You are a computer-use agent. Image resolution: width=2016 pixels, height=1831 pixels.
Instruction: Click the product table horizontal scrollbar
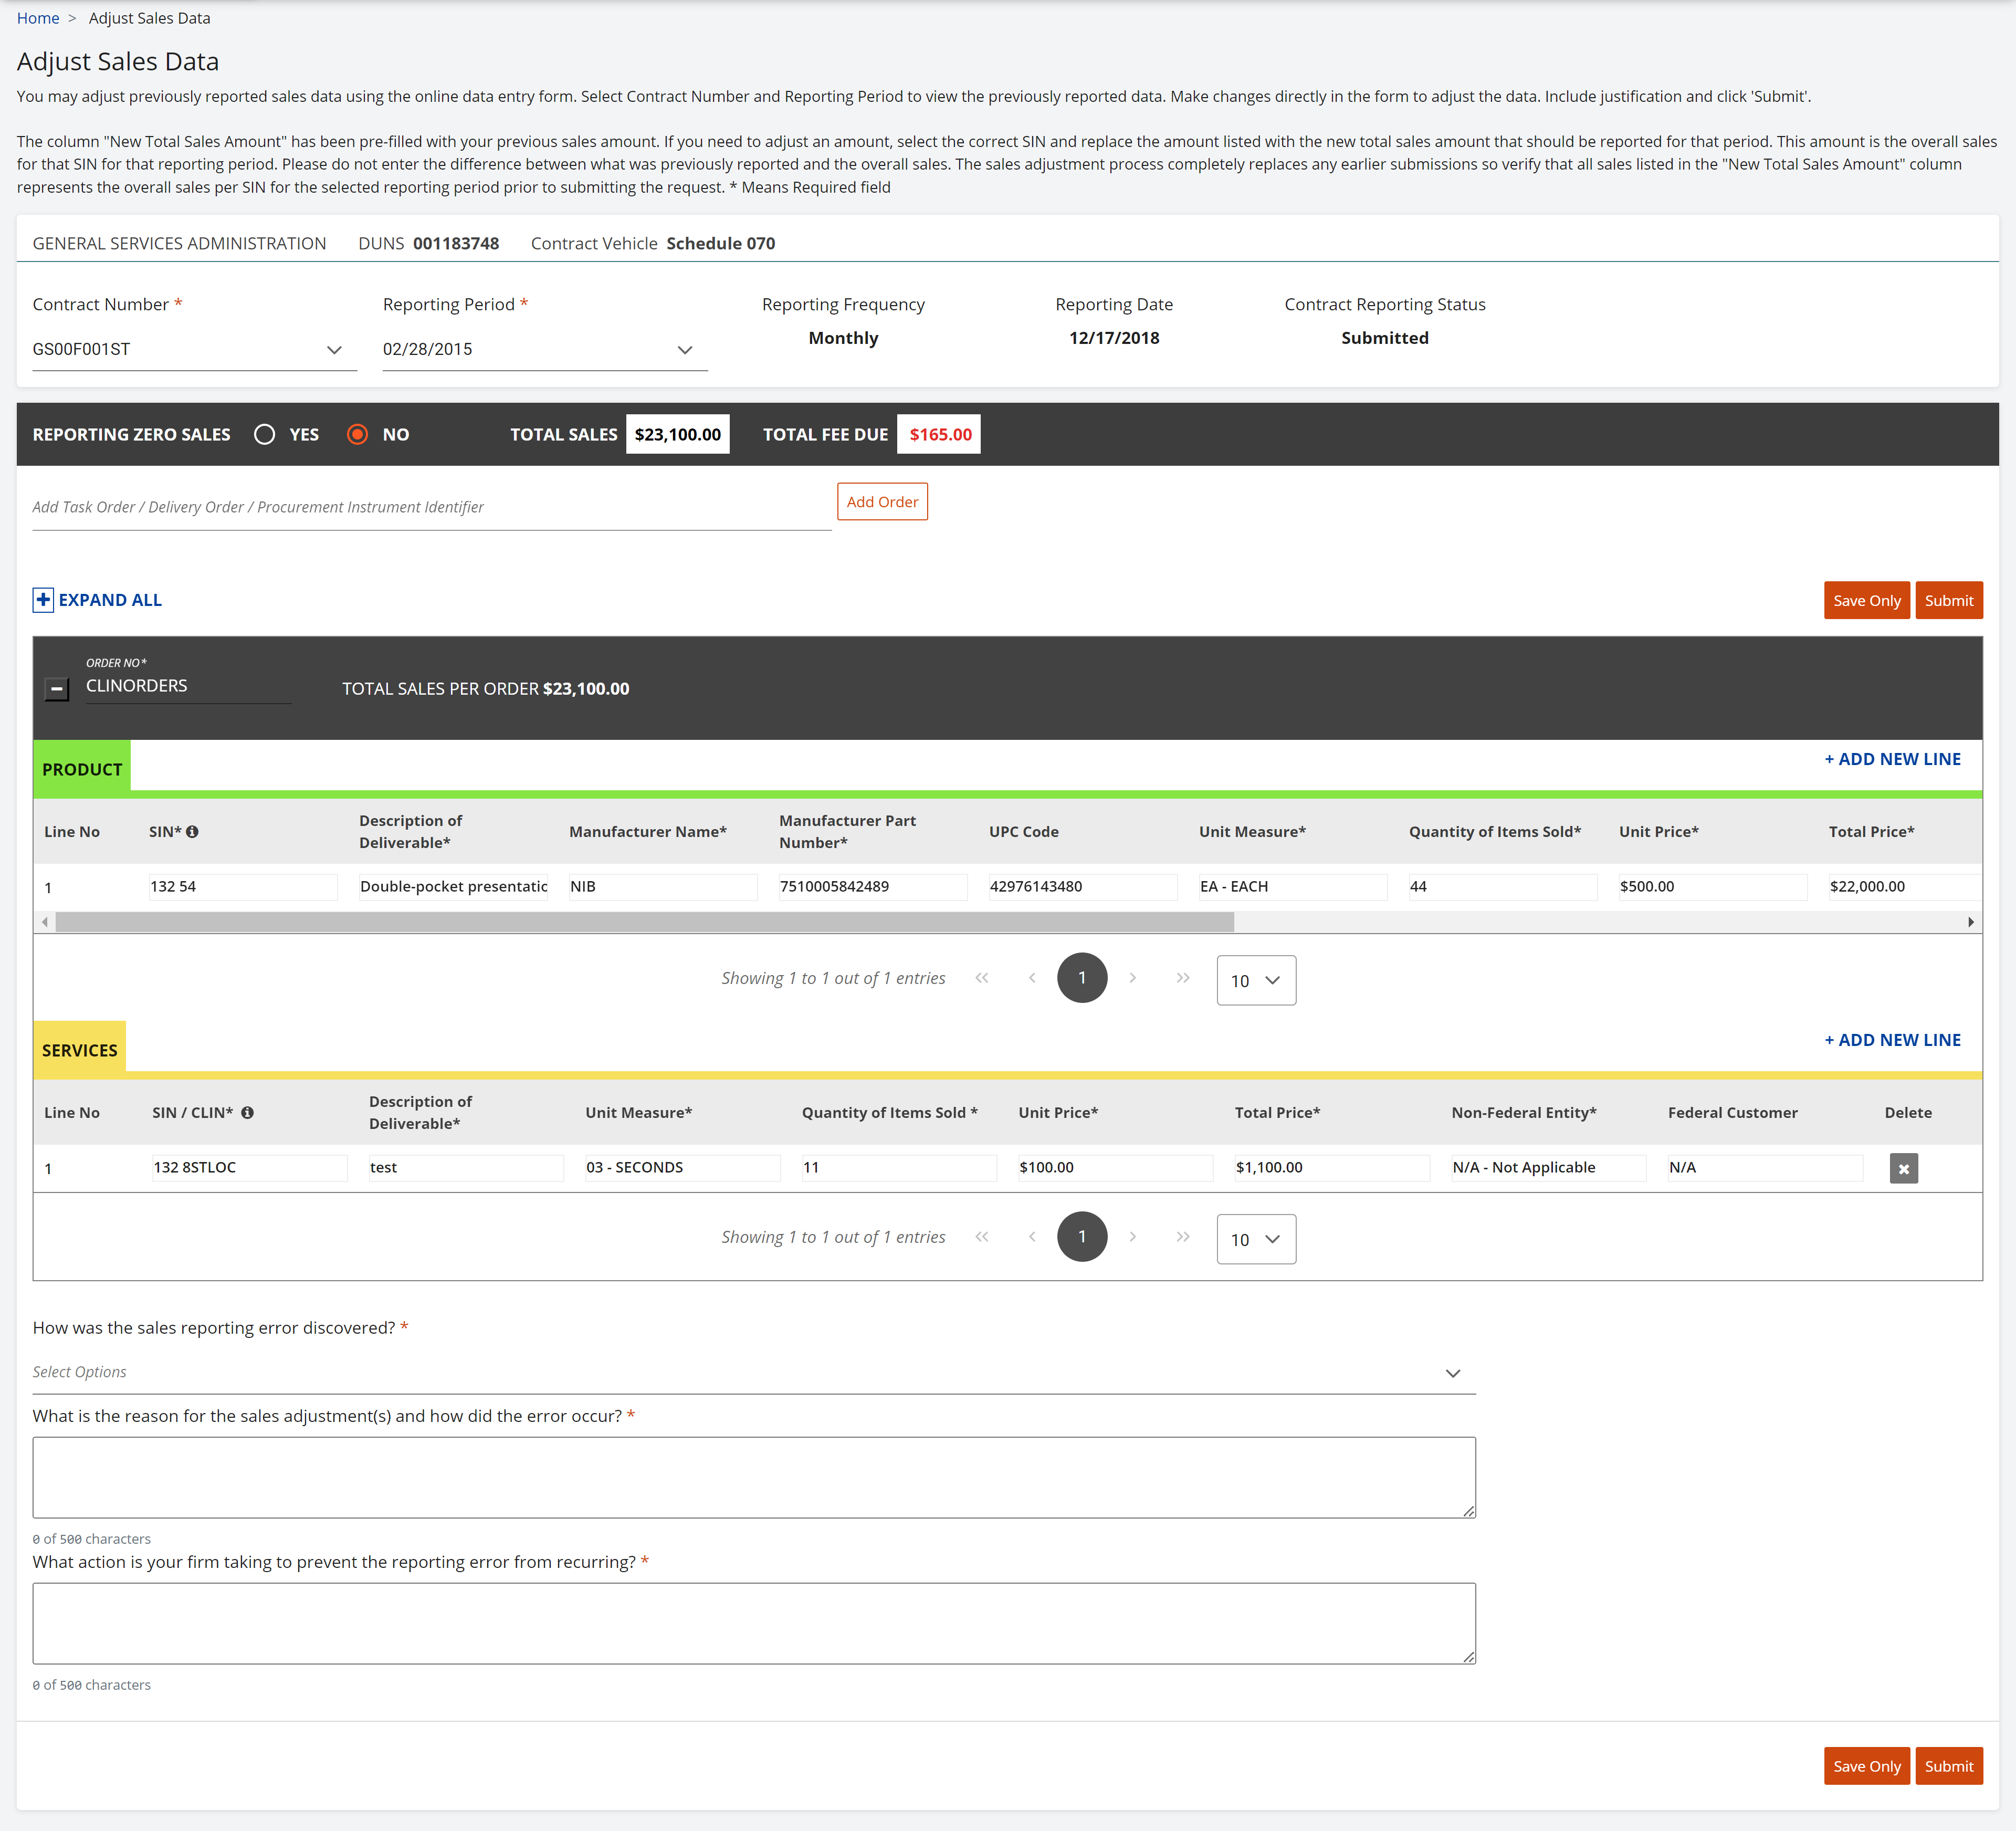click(645, 922)
